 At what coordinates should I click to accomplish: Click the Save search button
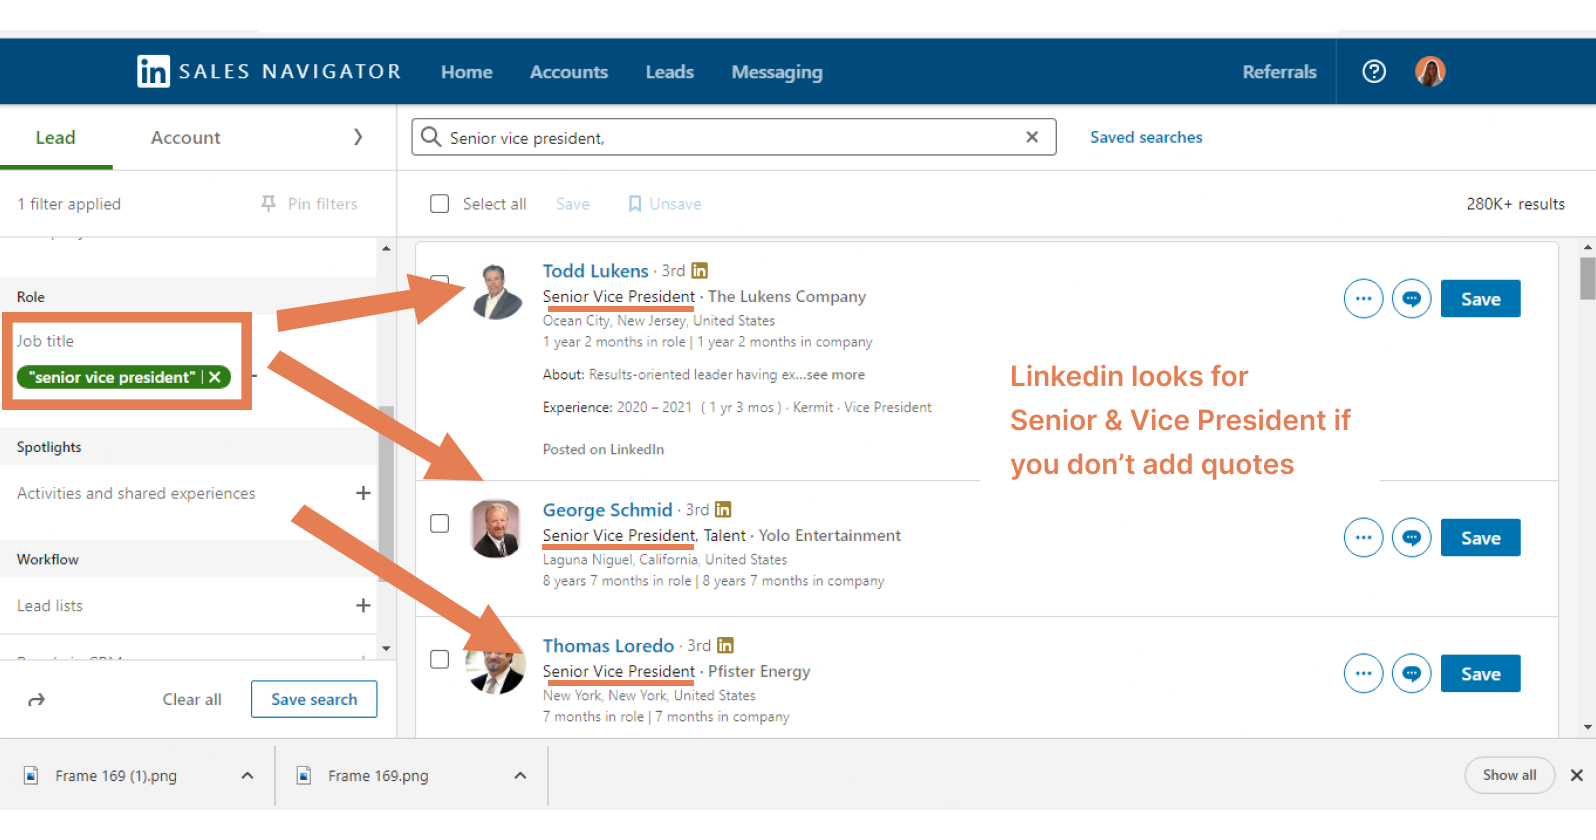[314, 699]
